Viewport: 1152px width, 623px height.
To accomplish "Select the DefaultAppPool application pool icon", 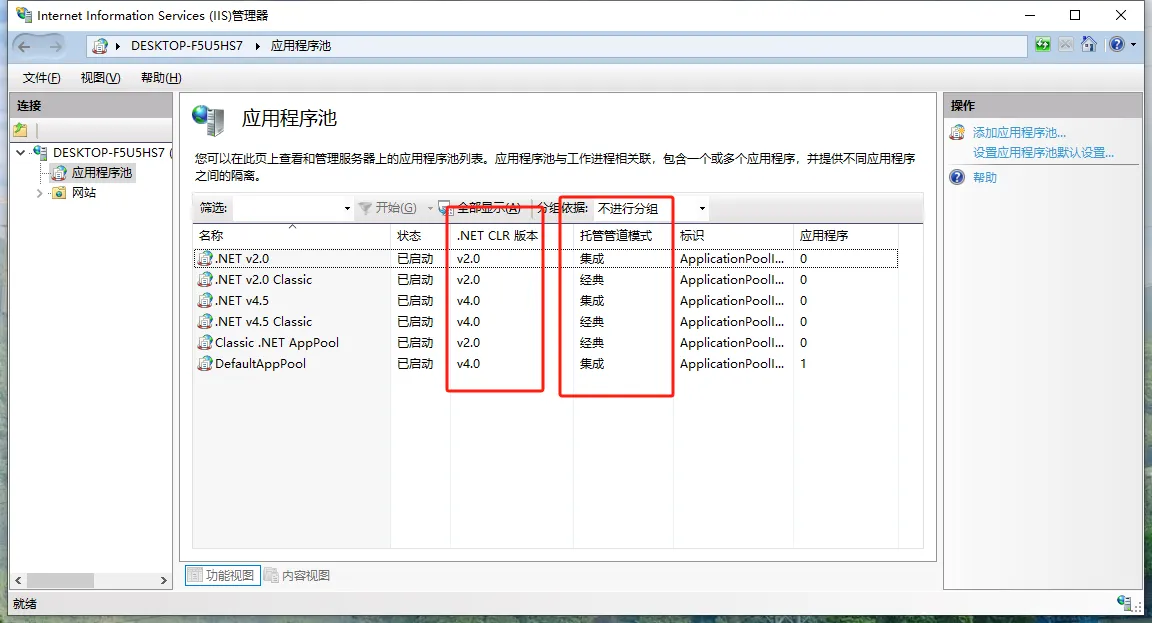I will (x=205, y=364).
